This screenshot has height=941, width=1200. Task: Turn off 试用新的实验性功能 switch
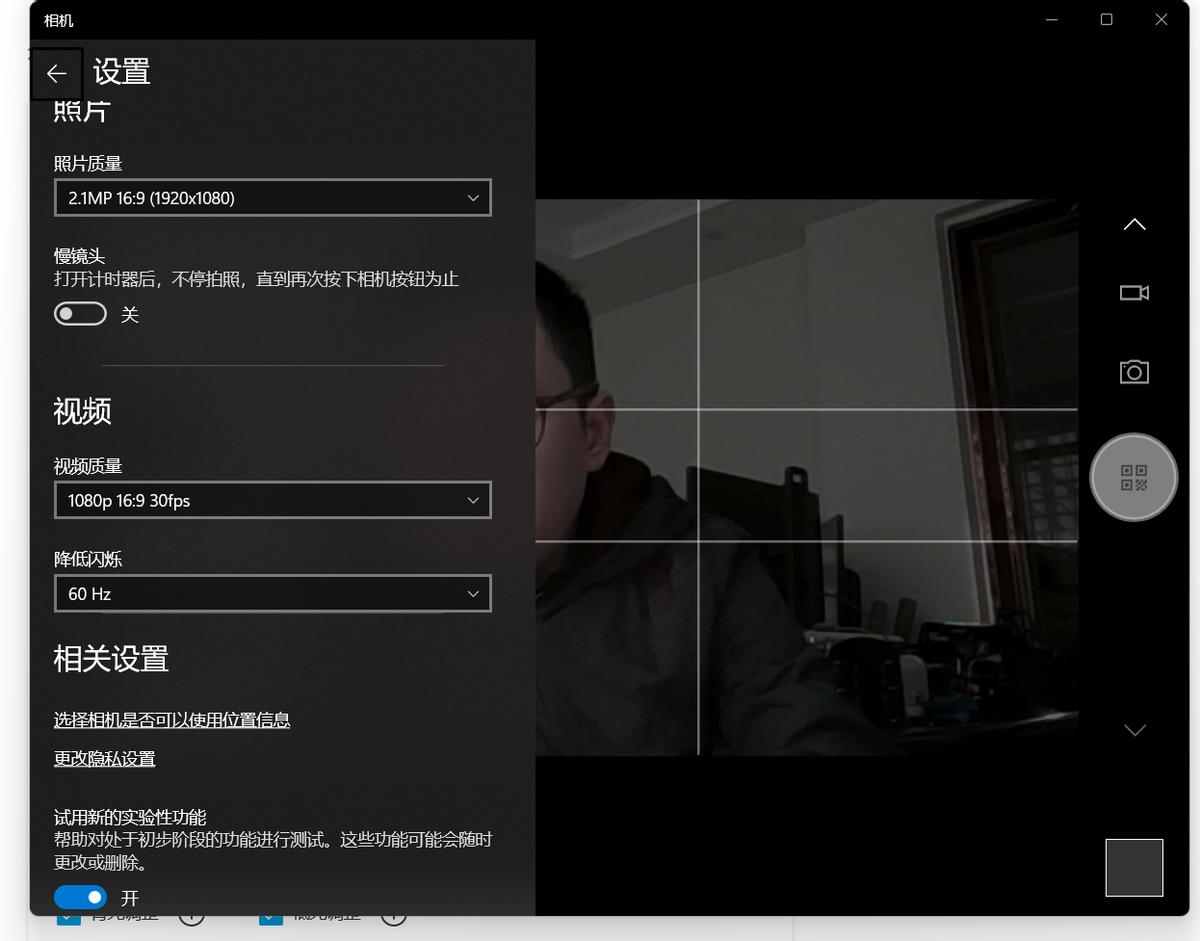coord(80,897)
